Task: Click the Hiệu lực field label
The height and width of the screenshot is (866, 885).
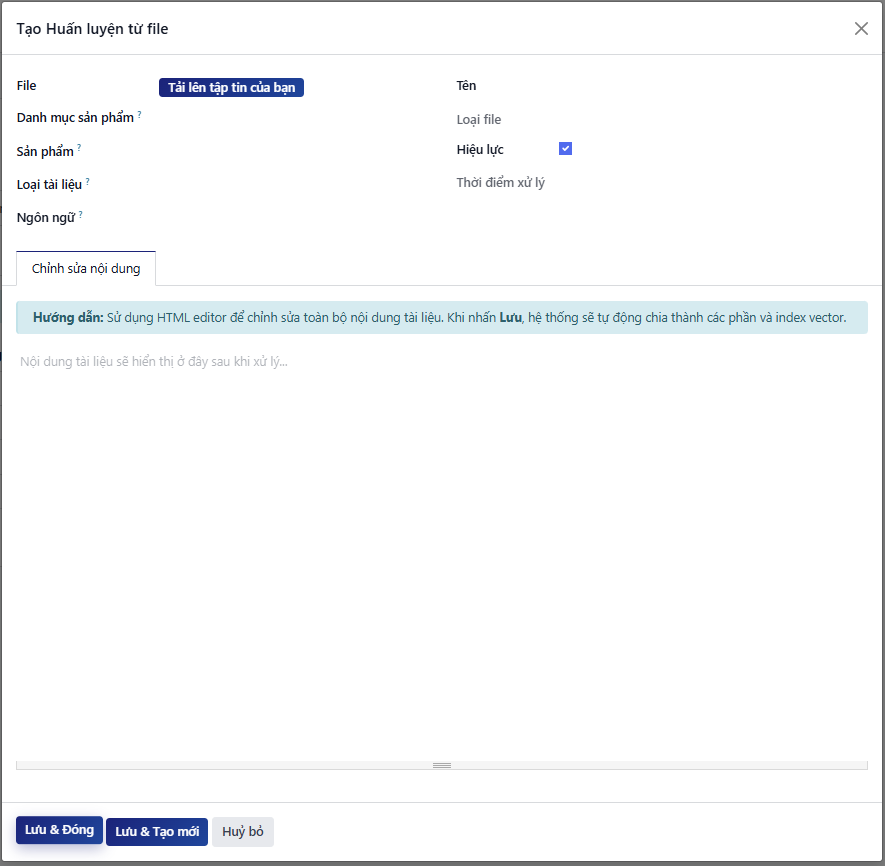Action: pyautogui.click(x=480, y=150)
